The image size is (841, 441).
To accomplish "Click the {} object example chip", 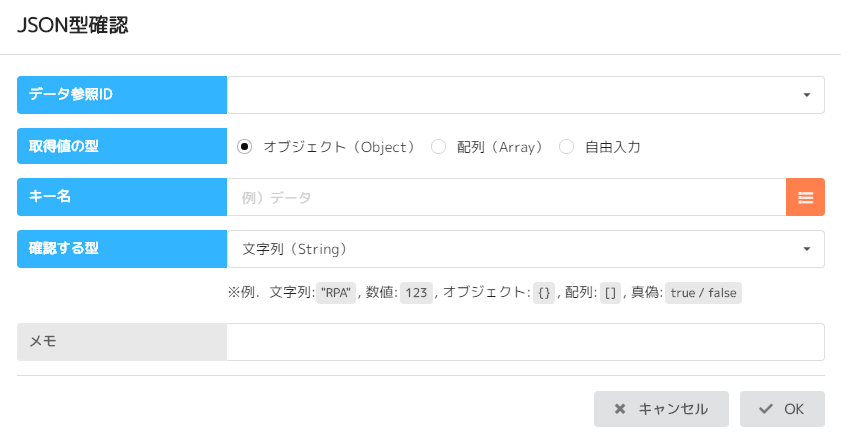I will click(x=544, y=294).
